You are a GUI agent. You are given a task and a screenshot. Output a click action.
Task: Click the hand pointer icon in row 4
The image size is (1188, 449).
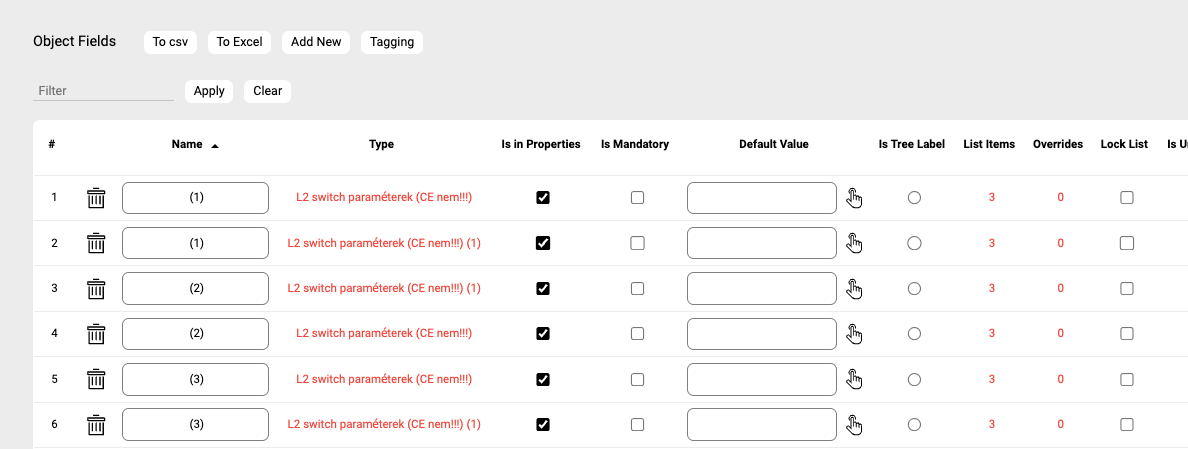pyautogui.click(x=854, y=334)
